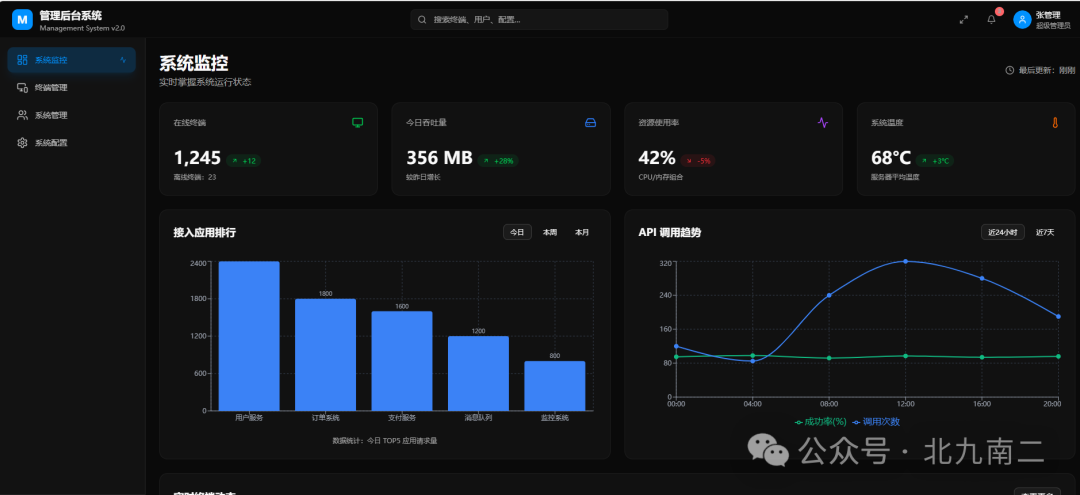1080x495 pixels.
Task: Click the API 调用趋势 heading
Action: coord(670,233)
